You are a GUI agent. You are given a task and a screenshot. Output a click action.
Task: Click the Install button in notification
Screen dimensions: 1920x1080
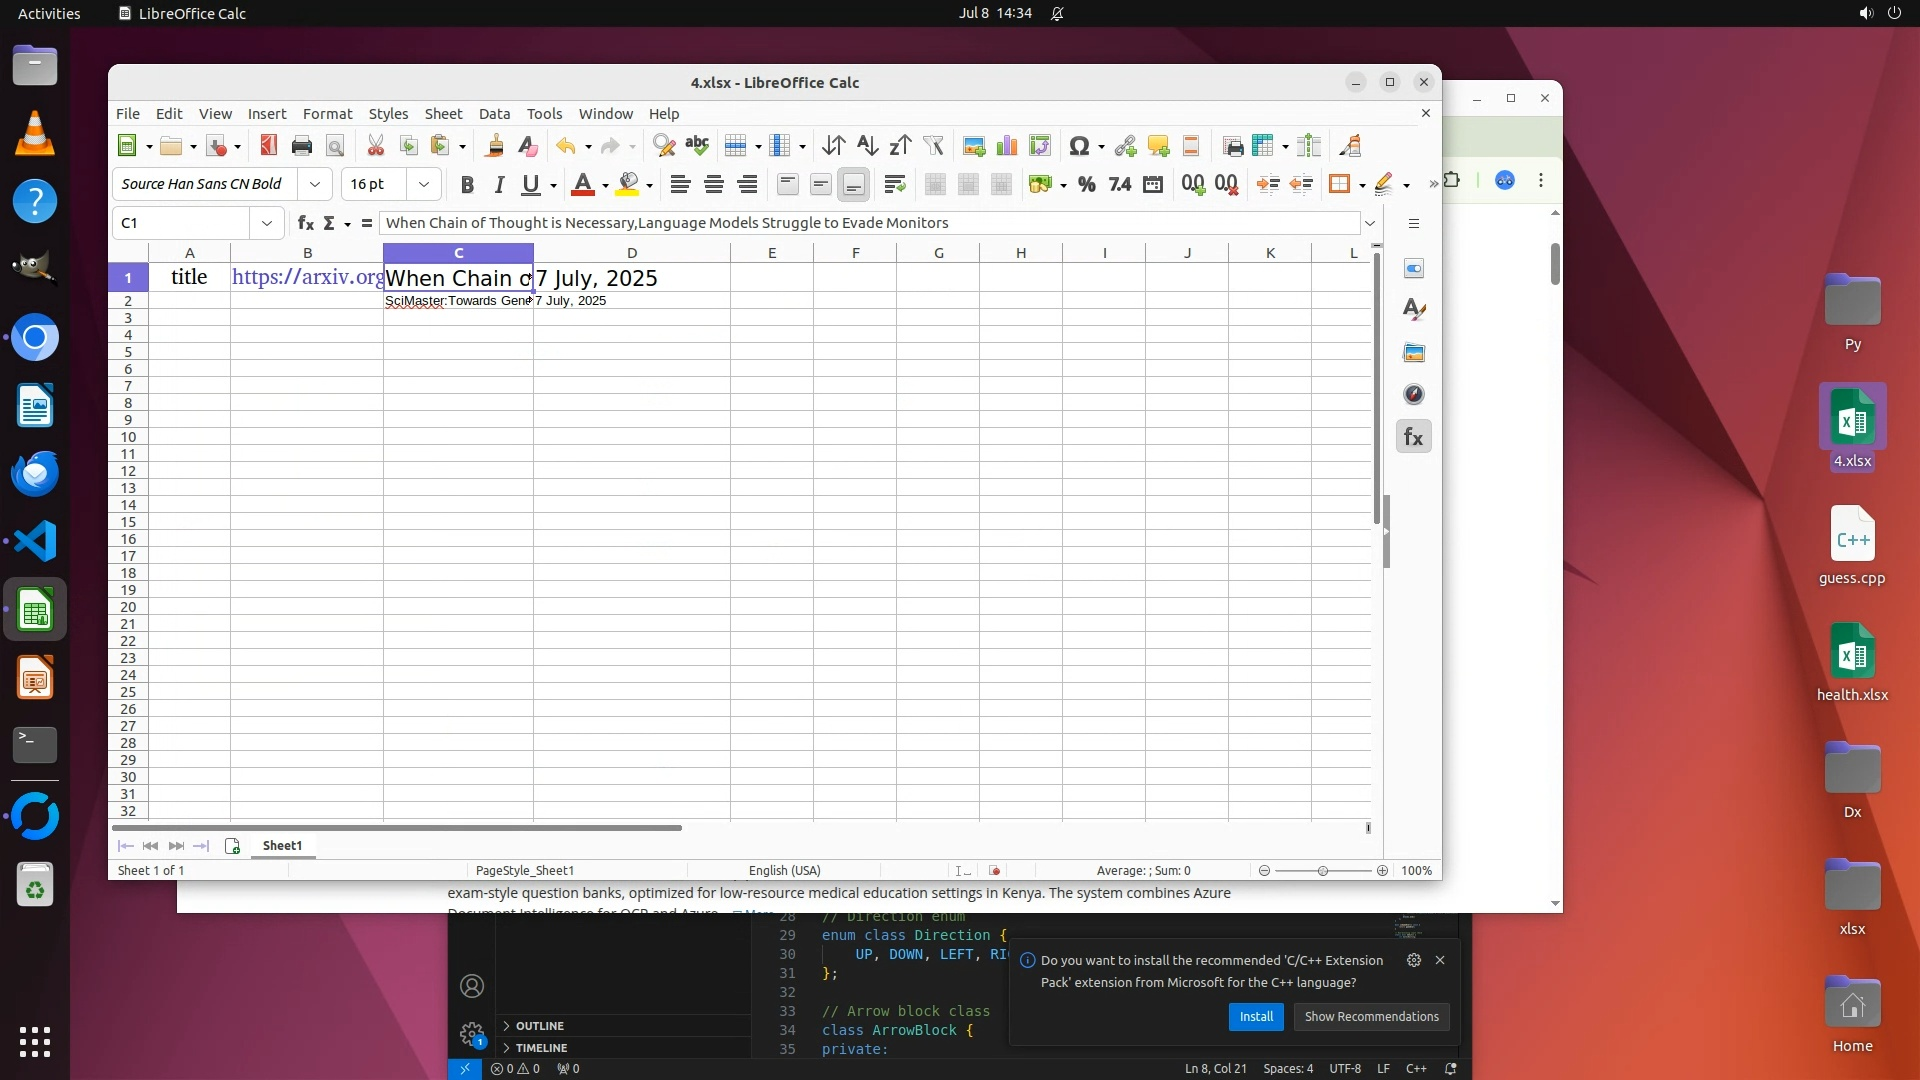(1255, 1017)
